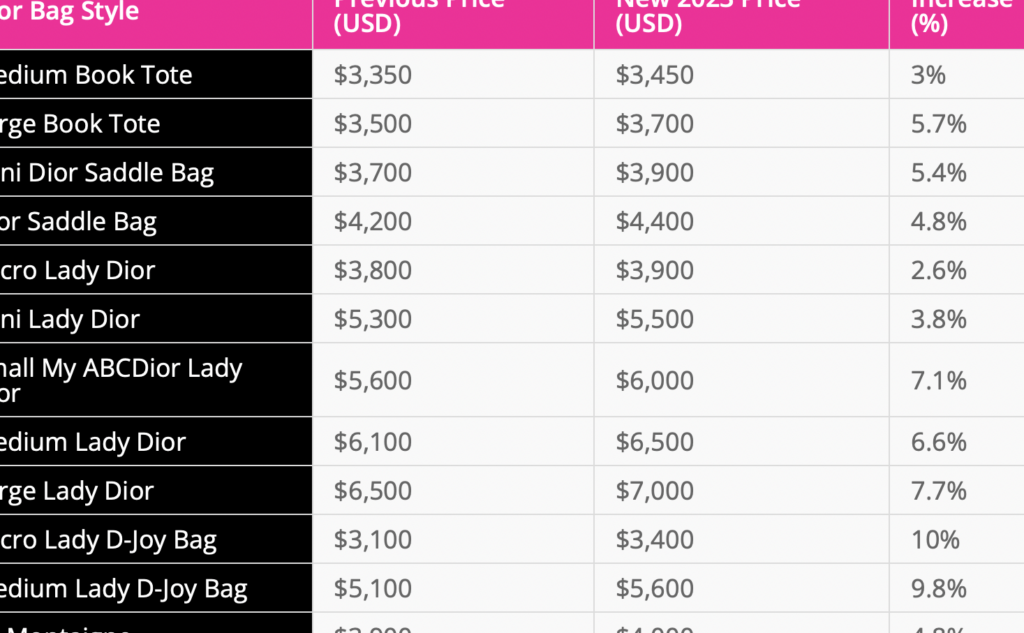This screenshot has width=1024, height=633.
Task: Click the Mini Dior Saddle Bag cell
Action: pyautogui.click(x=107, y=173)
